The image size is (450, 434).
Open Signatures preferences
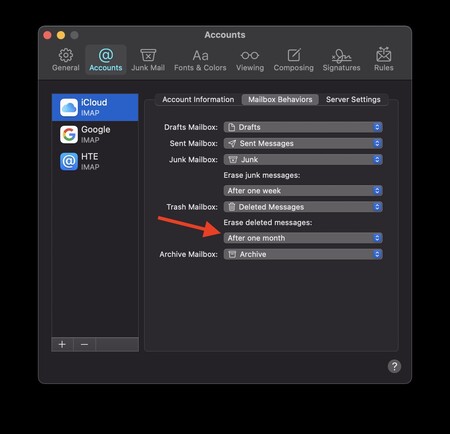click(x=341, y=60)
